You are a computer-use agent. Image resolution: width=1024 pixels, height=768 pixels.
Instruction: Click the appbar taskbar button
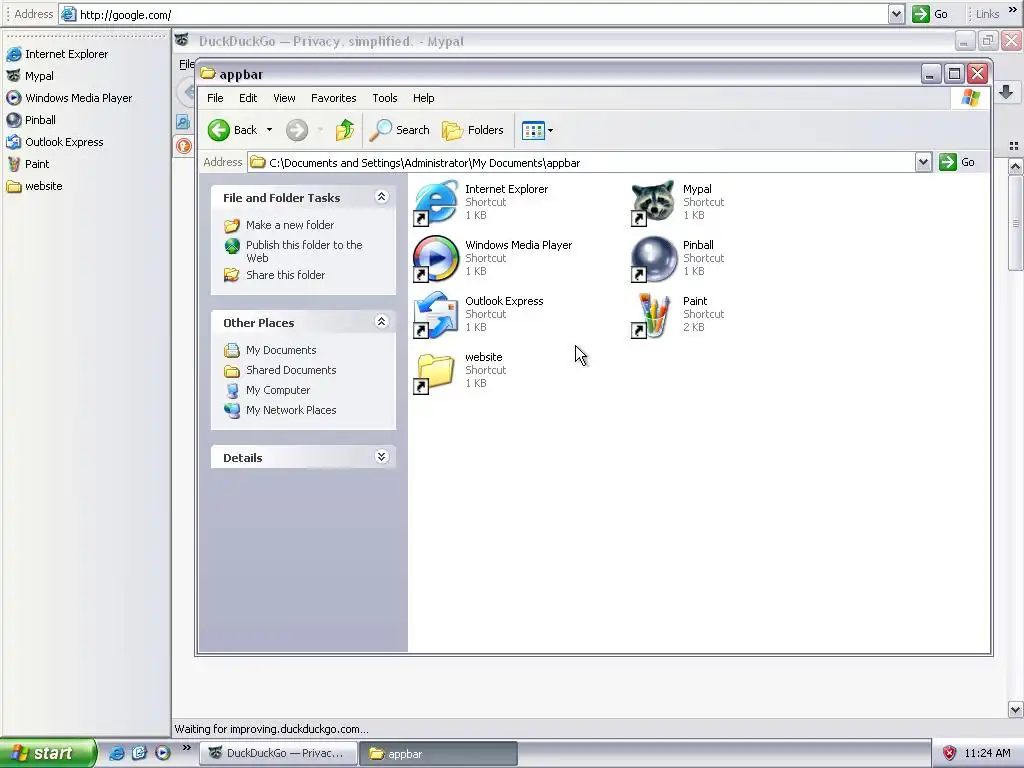(440, 753)
